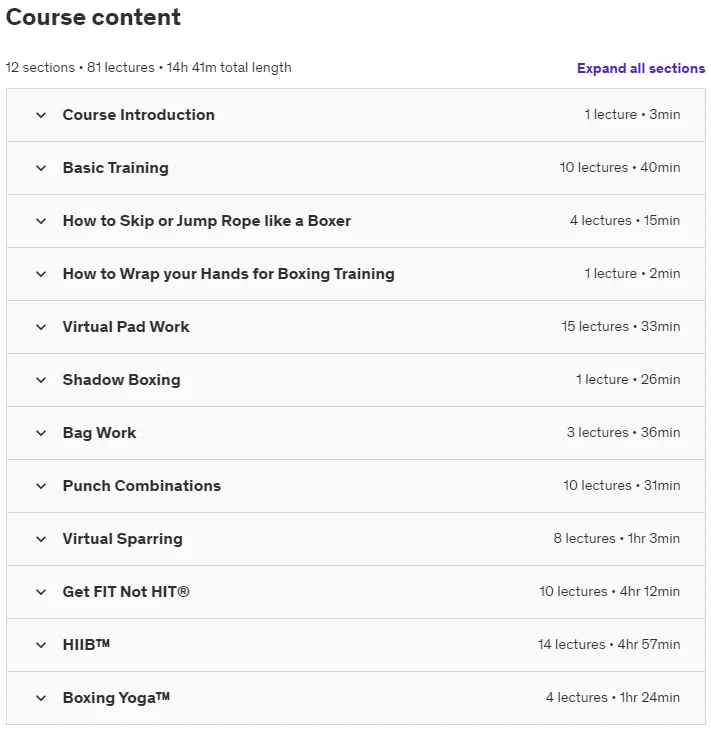Expand the Course Introduction chevron
The width and height of the screenshot is (711, 729).
tap(41, 115)
